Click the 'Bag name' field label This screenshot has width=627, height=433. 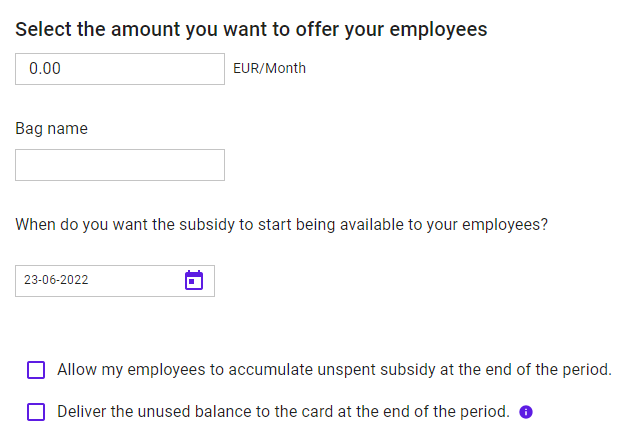(x=51, y=129)
